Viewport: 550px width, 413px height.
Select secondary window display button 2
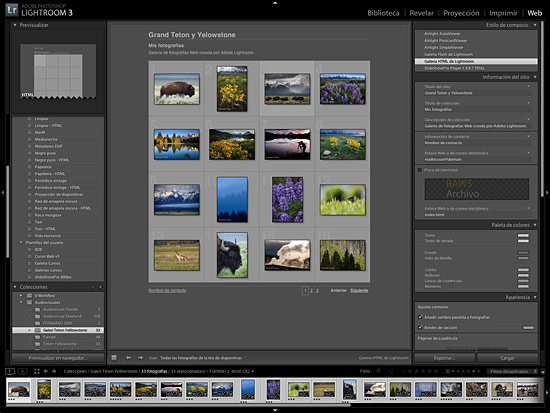(x=22, y=371)
